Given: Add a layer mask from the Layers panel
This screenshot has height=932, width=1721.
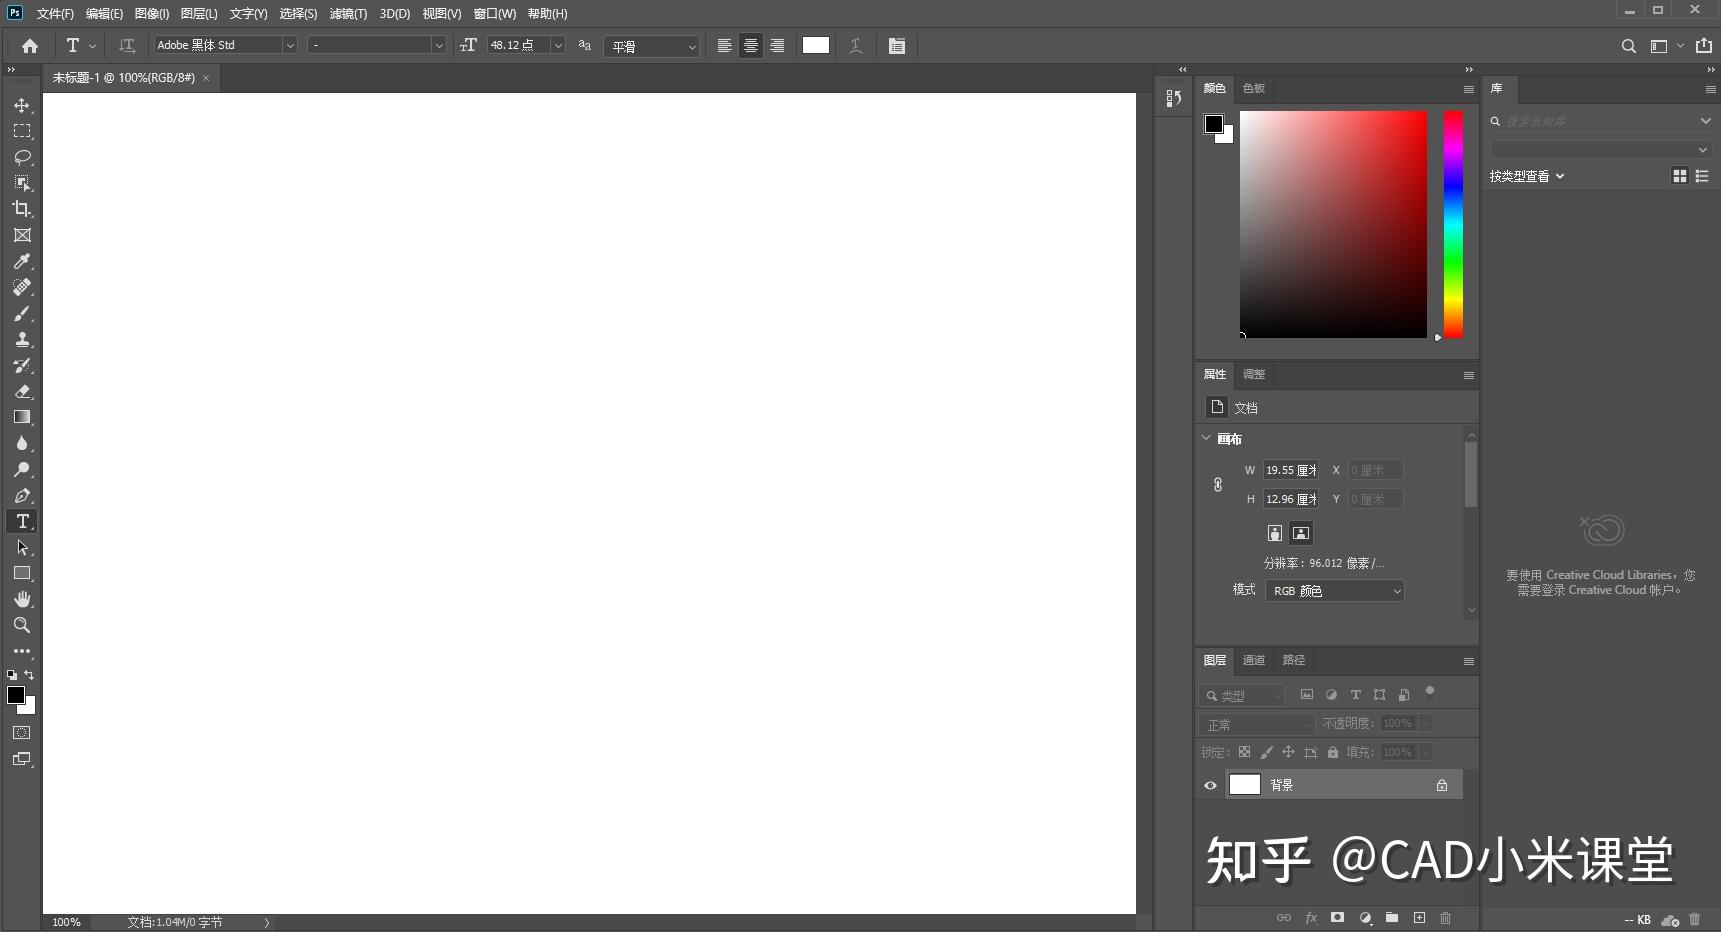Looking at the screenshot, I should (1337, 918).
